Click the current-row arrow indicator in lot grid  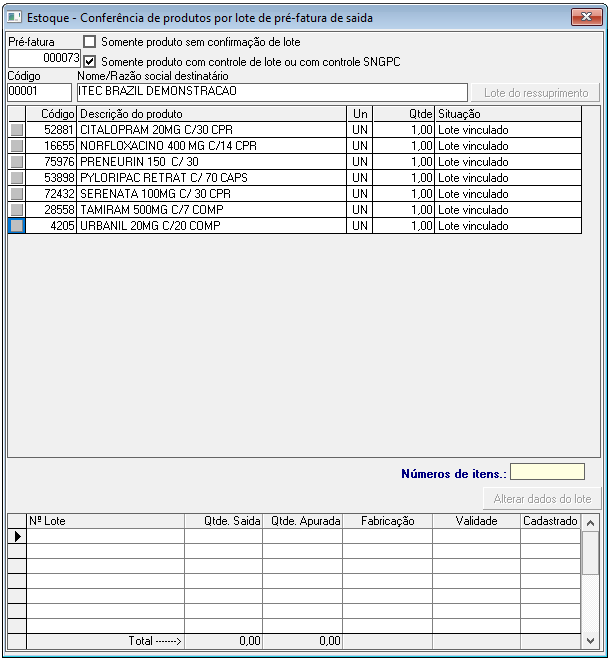pos(17,536)
